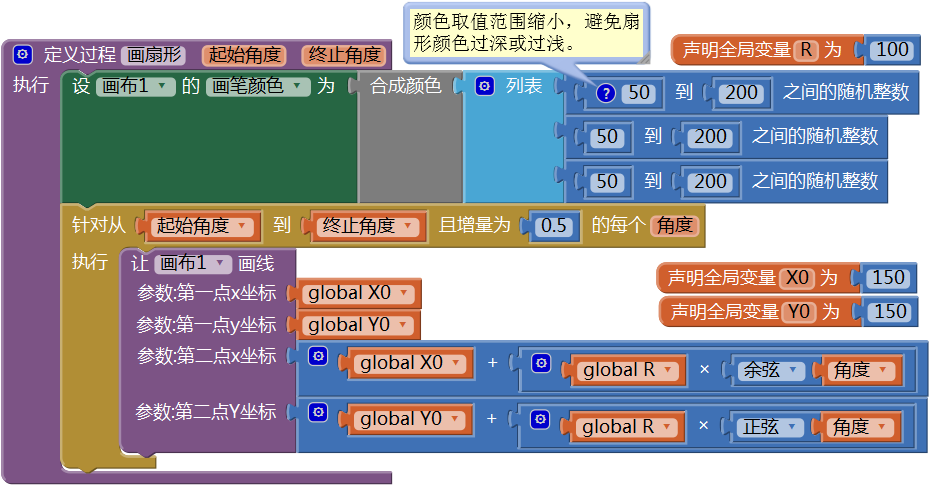Click the 50 value in first random integer row

pyautogui.click(x=639, y=93)
